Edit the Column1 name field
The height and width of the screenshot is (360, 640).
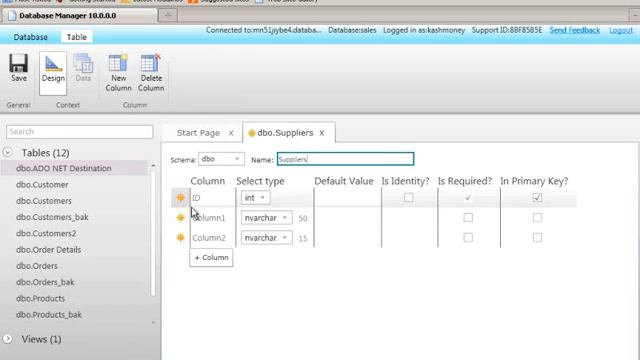click(212, 218)
